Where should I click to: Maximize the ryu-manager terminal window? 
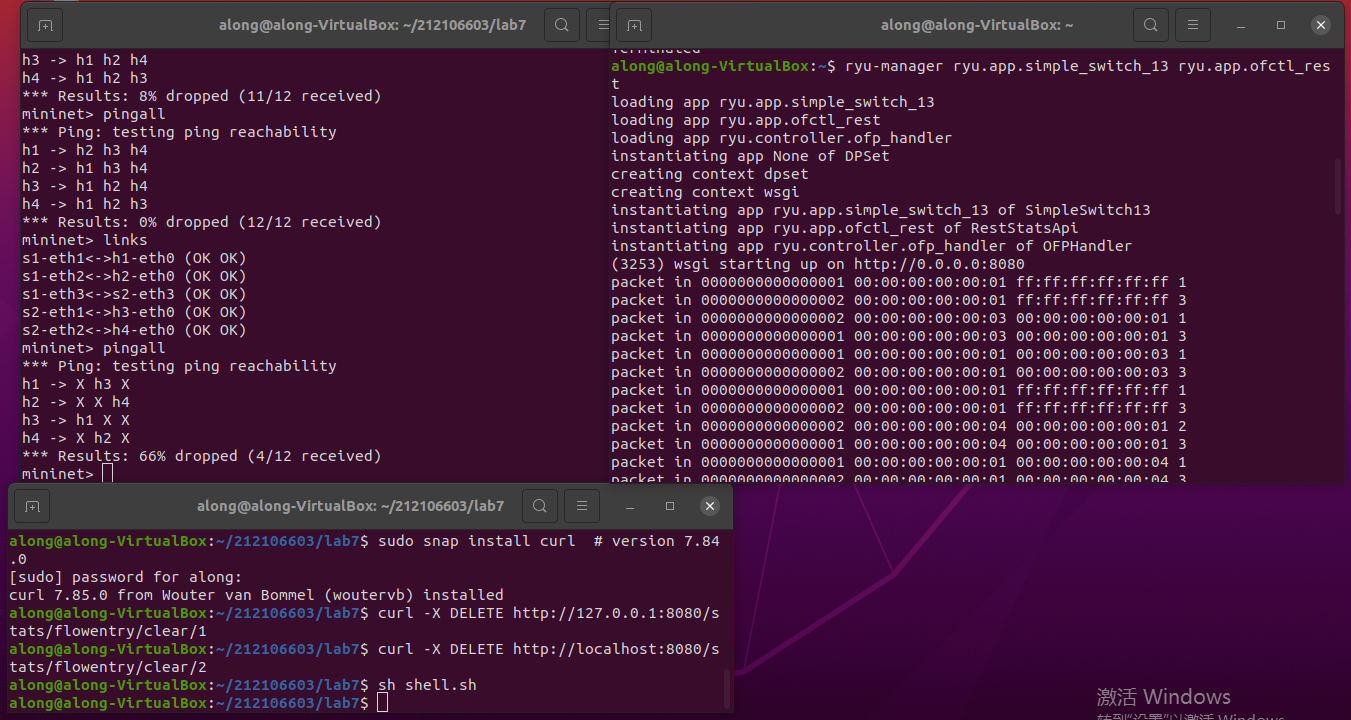[x=1281, y=25]
